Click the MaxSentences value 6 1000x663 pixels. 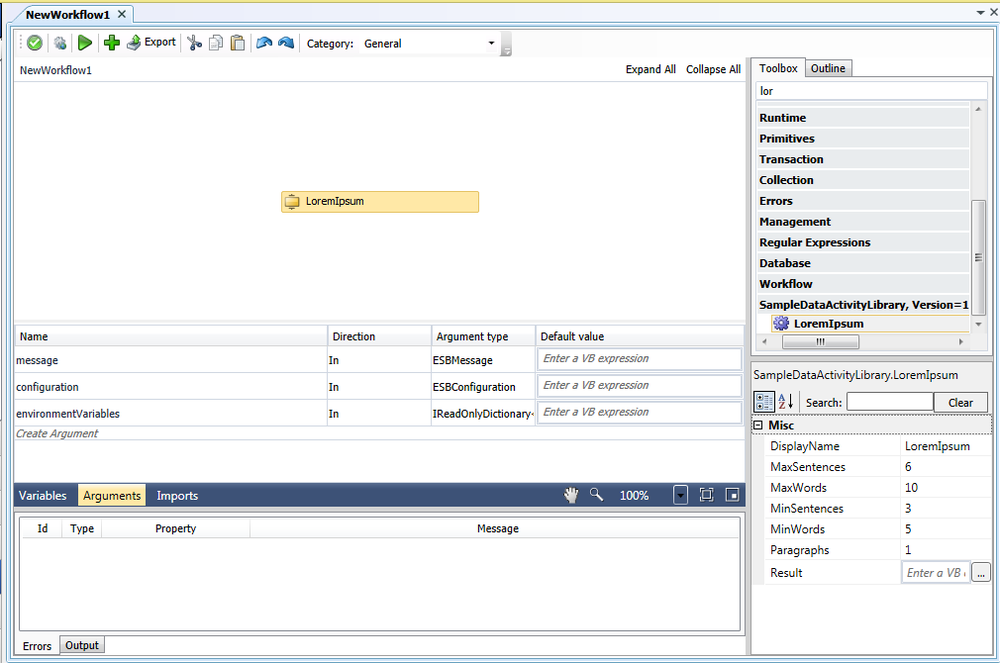945,467
